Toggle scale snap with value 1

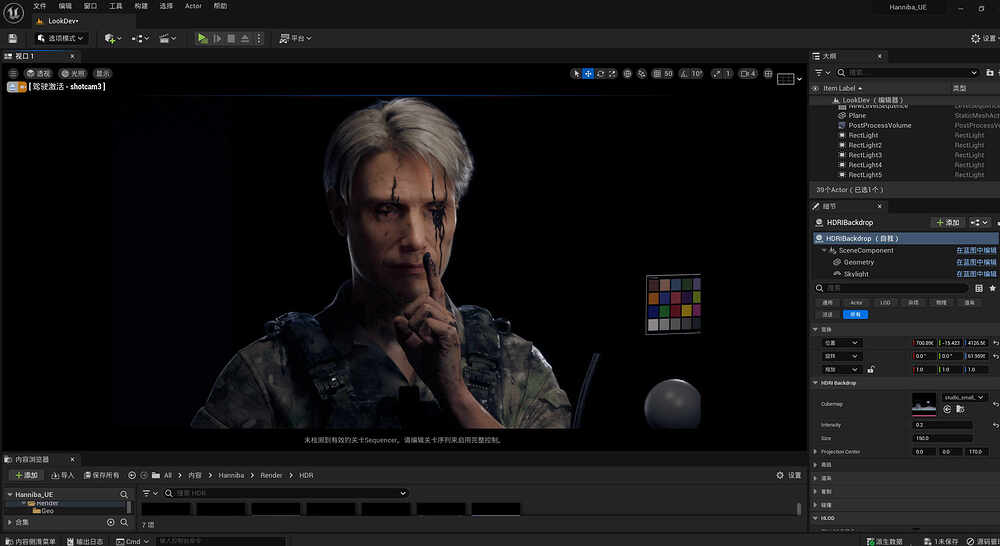(x=722, y=73)
